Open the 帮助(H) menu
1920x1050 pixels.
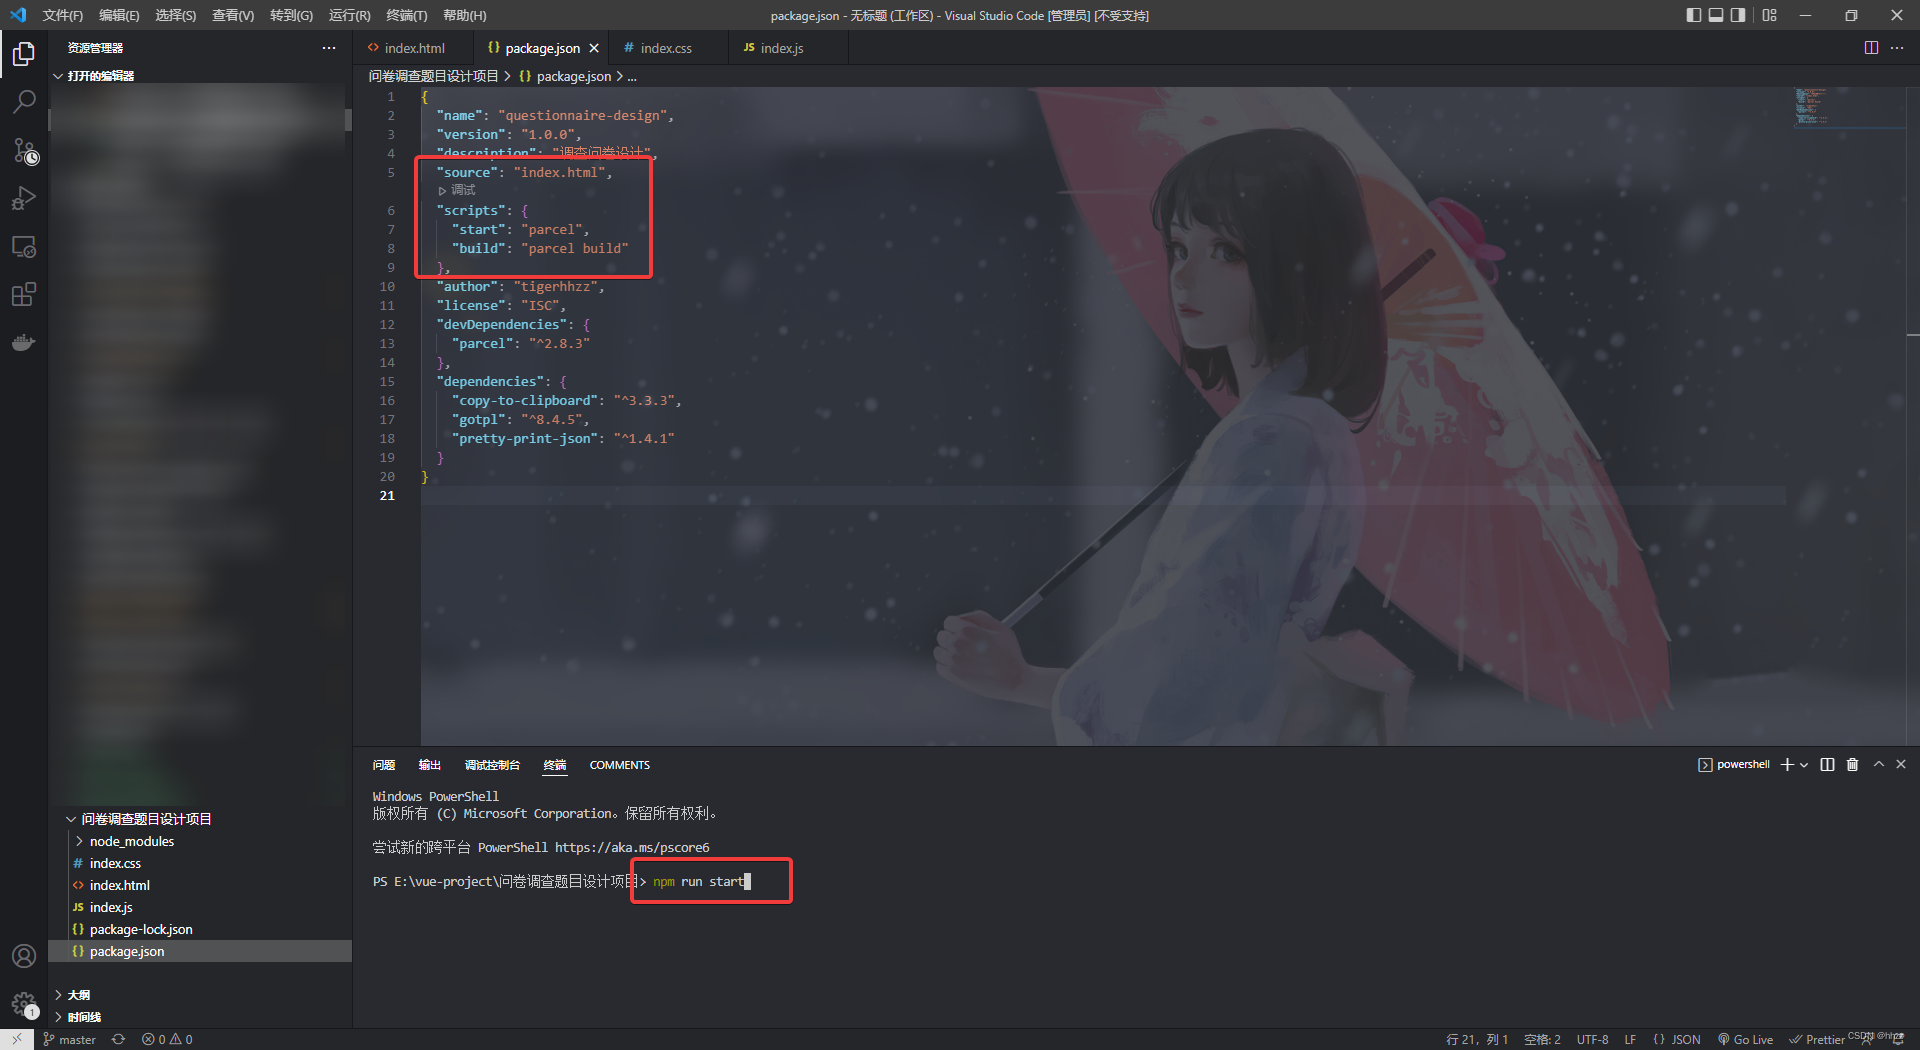(465, 15)
